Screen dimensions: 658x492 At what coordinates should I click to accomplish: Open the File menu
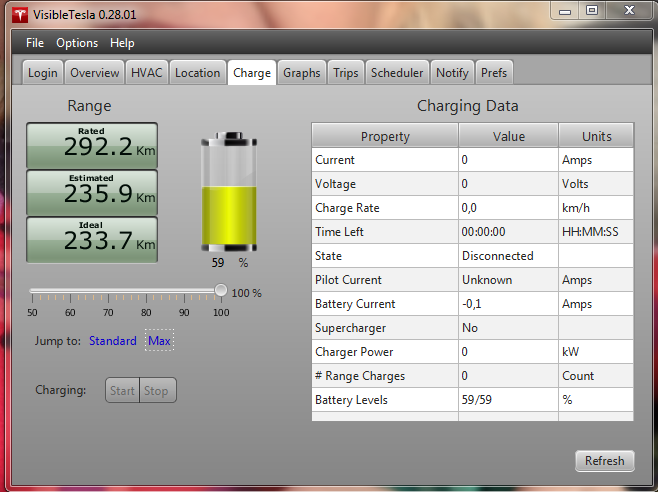35,43
